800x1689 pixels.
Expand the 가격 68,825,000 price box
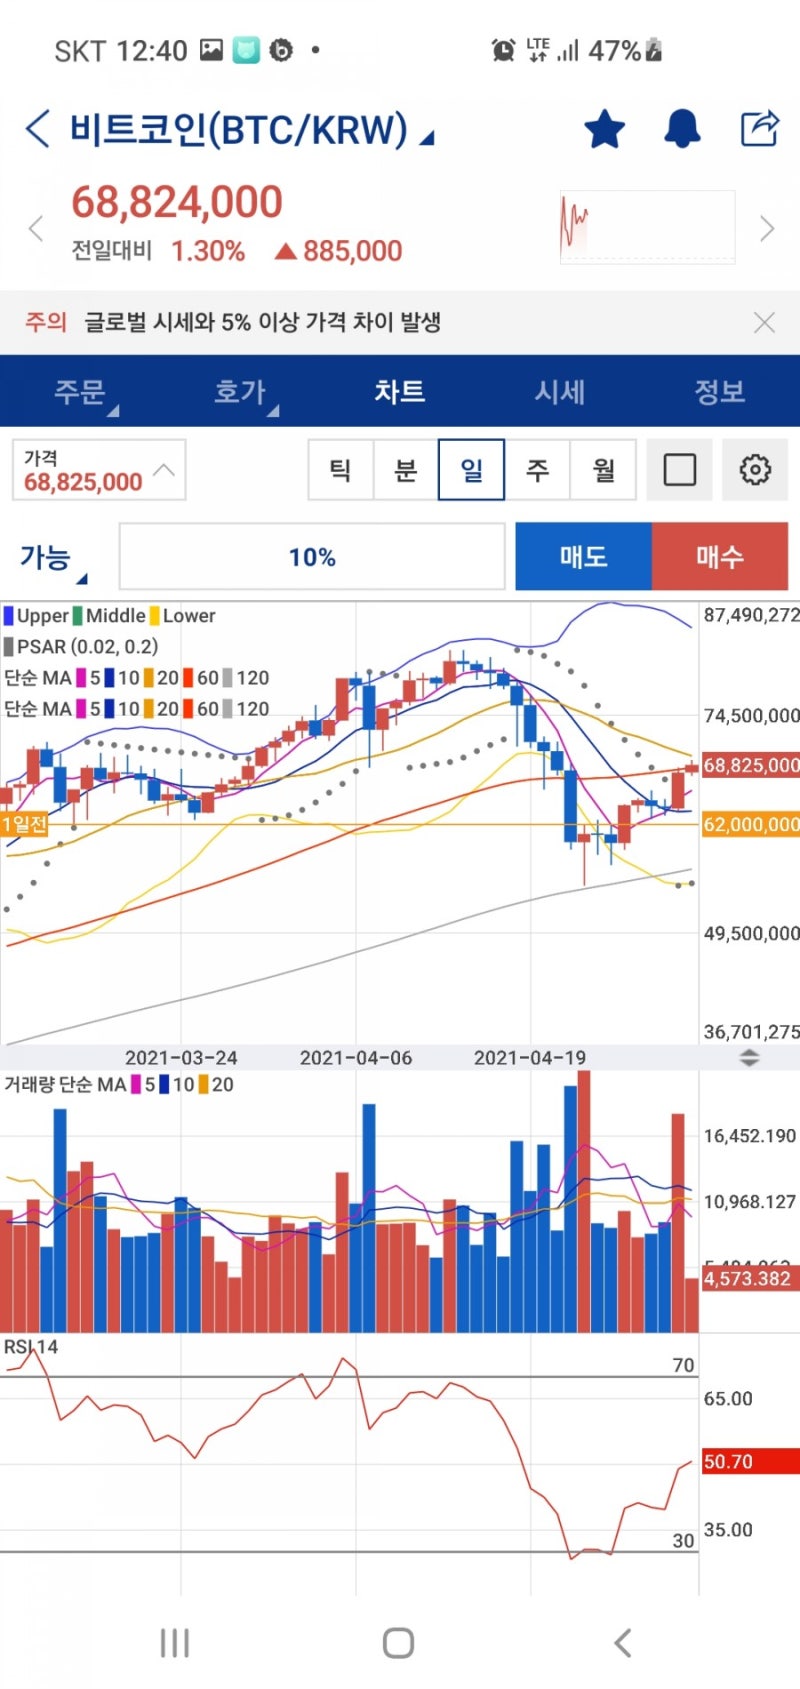point(99,470)
